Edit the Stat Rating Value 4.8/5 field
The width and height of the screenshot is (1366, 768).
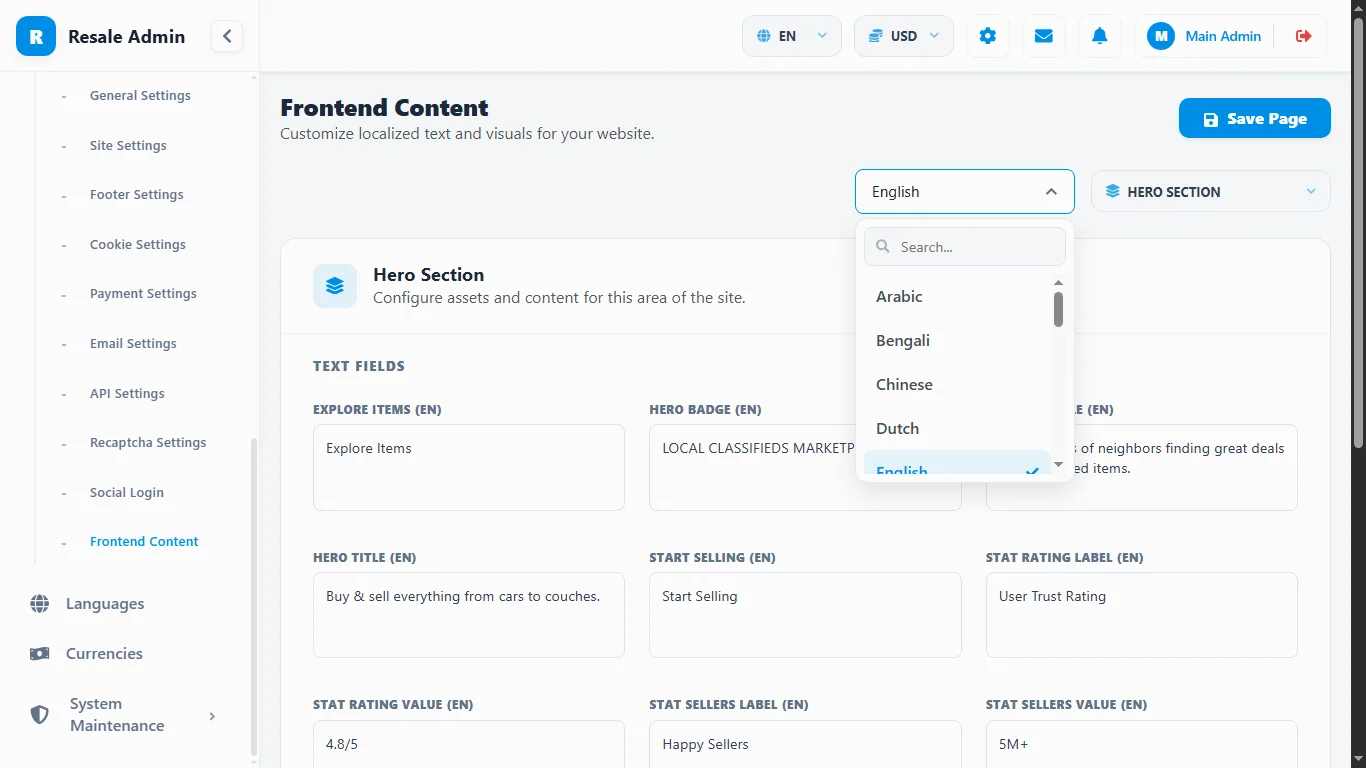469,744
